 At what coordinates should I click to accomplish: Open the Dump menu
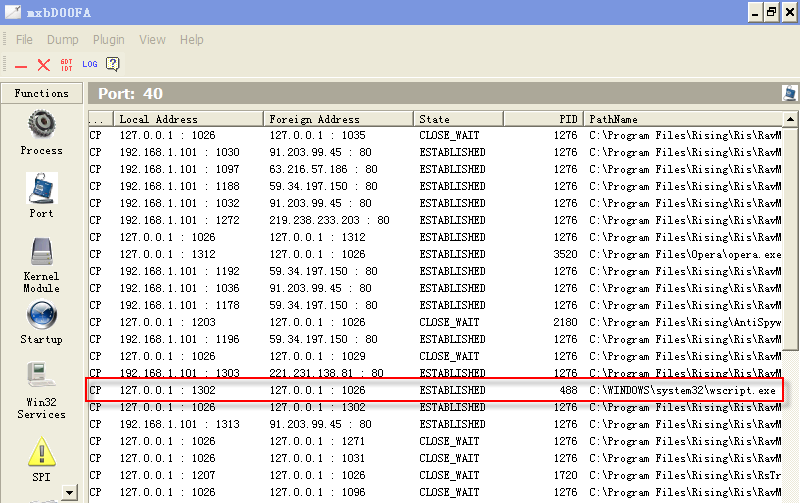(63, 40)
